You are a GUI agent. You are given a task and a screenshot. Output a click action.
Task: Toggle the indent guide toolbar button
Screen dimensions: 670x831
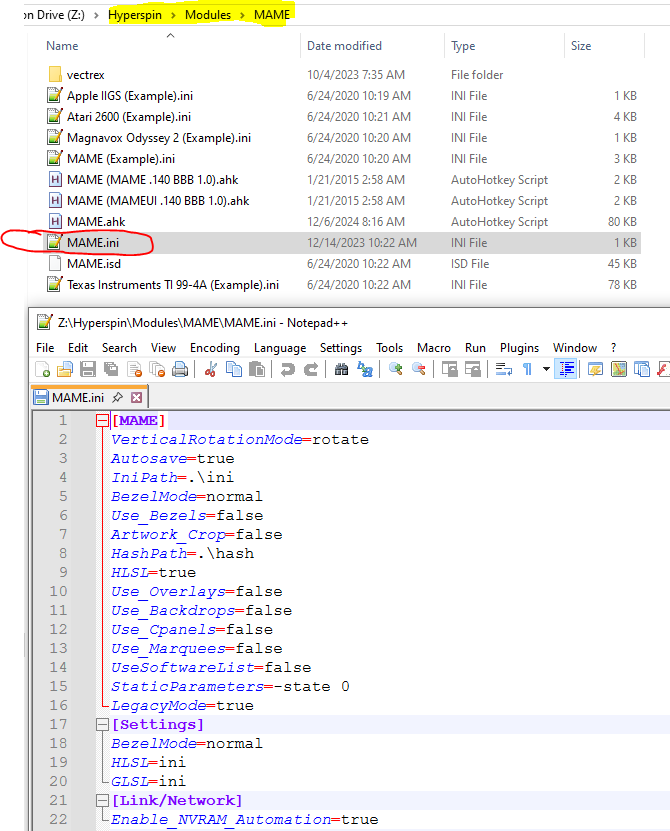pos(566,370)
